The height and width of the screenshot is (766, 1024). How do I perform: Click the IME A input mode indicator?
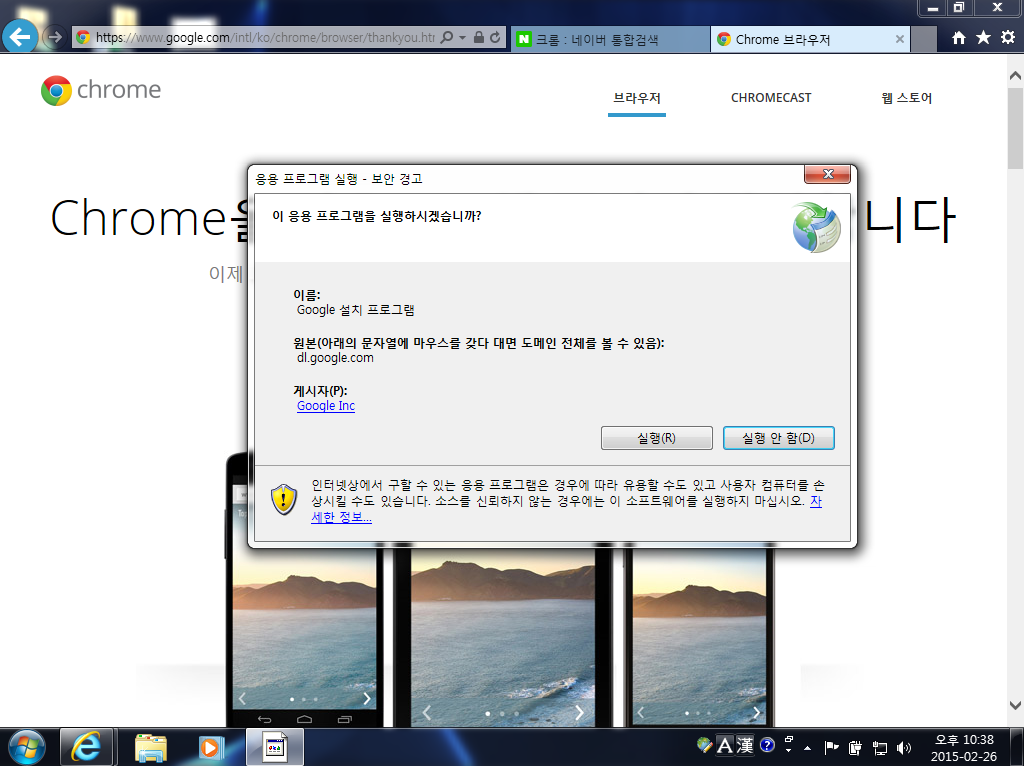[724, 745]
